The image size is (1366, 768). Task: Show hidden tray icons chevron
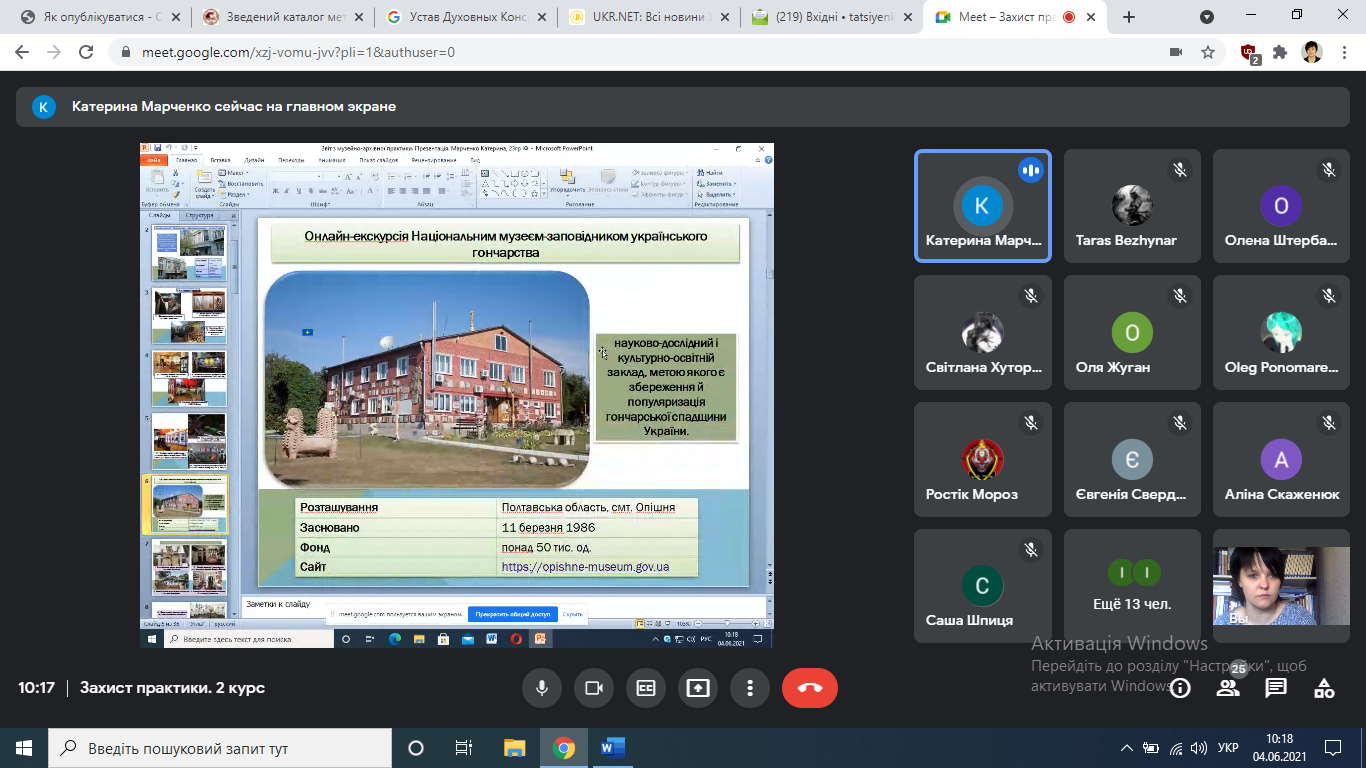[x=1127, y=748]
